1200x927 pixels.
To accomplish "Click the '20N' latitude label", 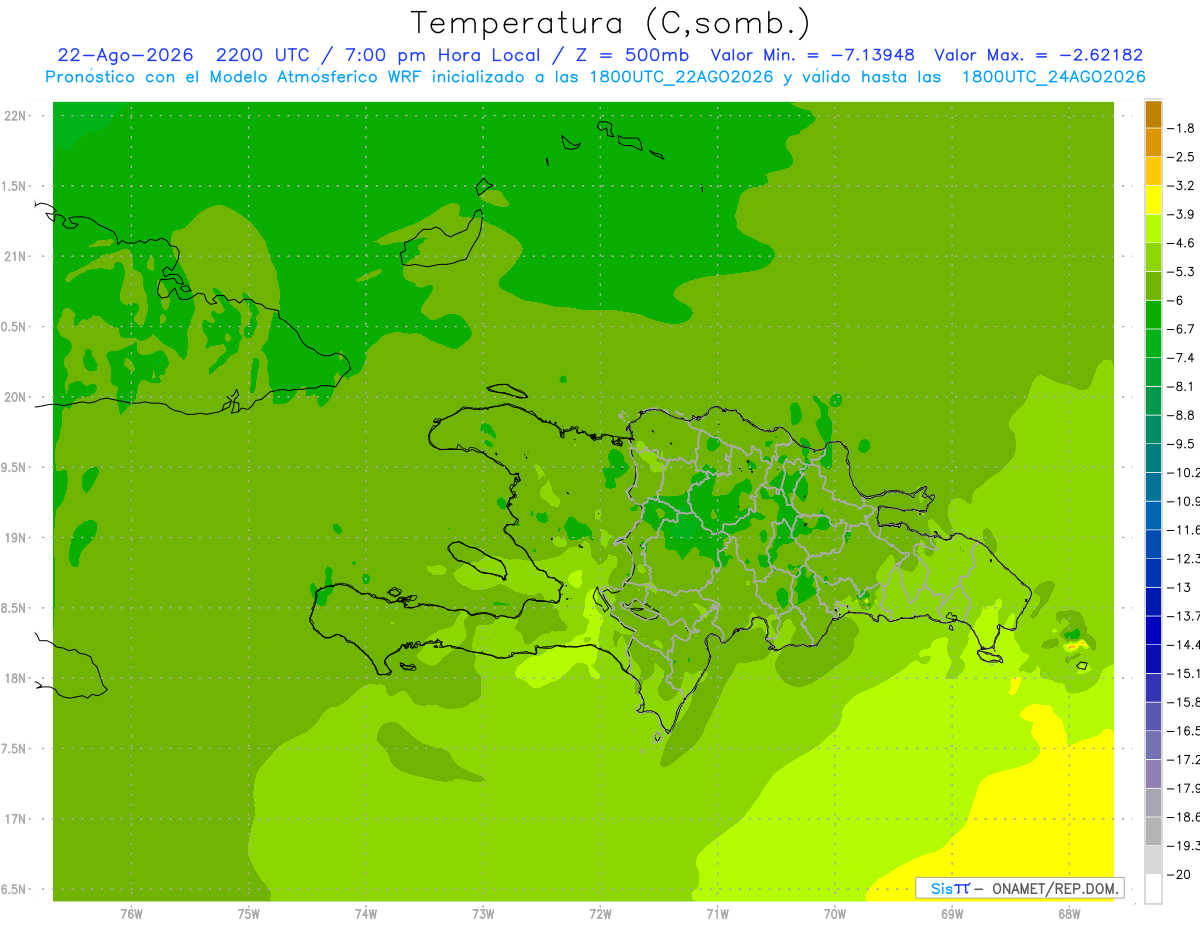I will [x=16, y=397].
